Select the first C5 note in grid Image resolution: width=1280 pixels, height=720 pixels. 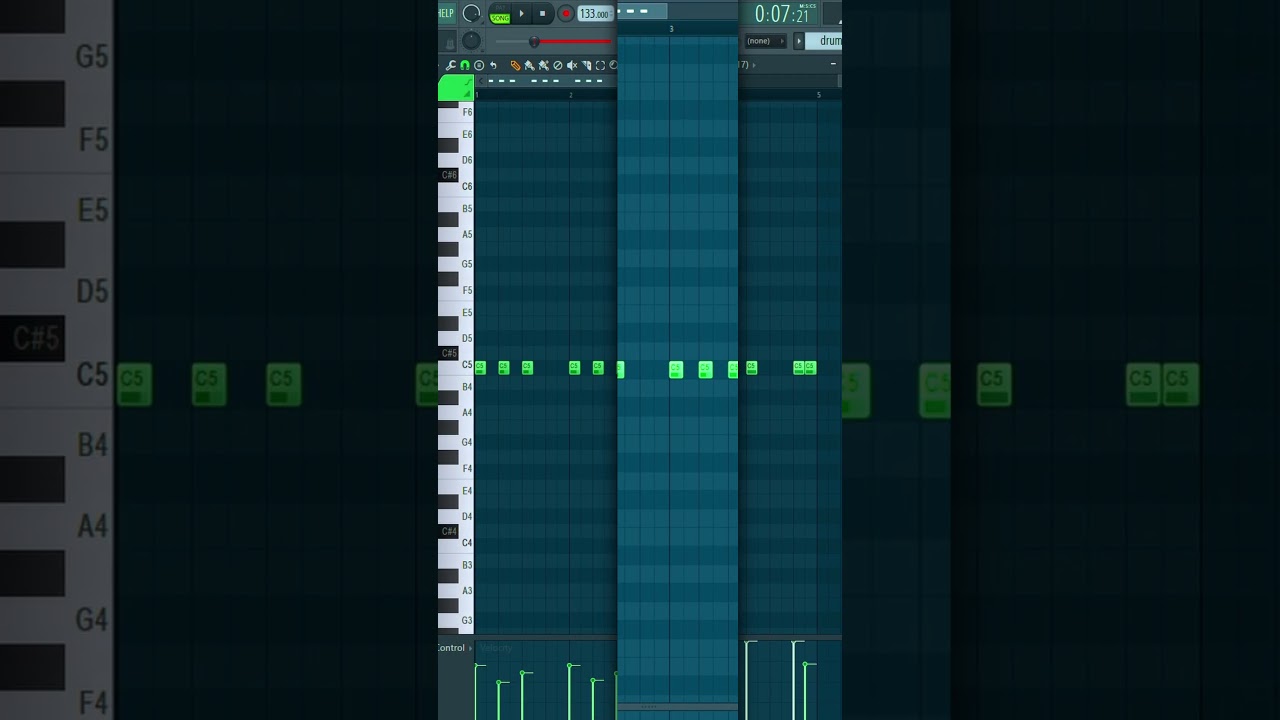480,368
